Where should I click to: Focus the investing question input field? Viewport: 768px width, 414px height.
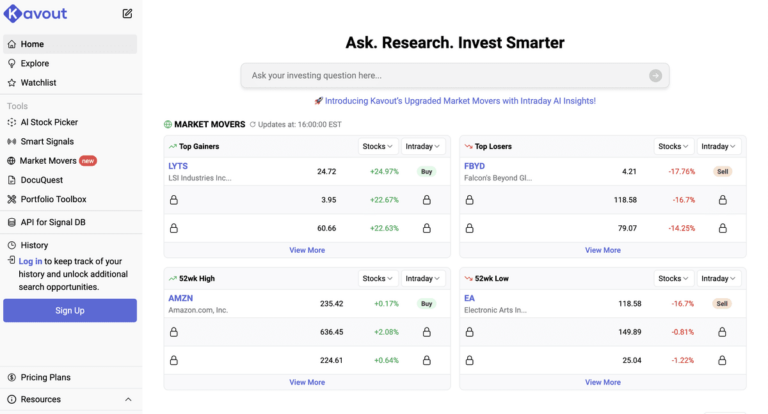coord(445,75)
